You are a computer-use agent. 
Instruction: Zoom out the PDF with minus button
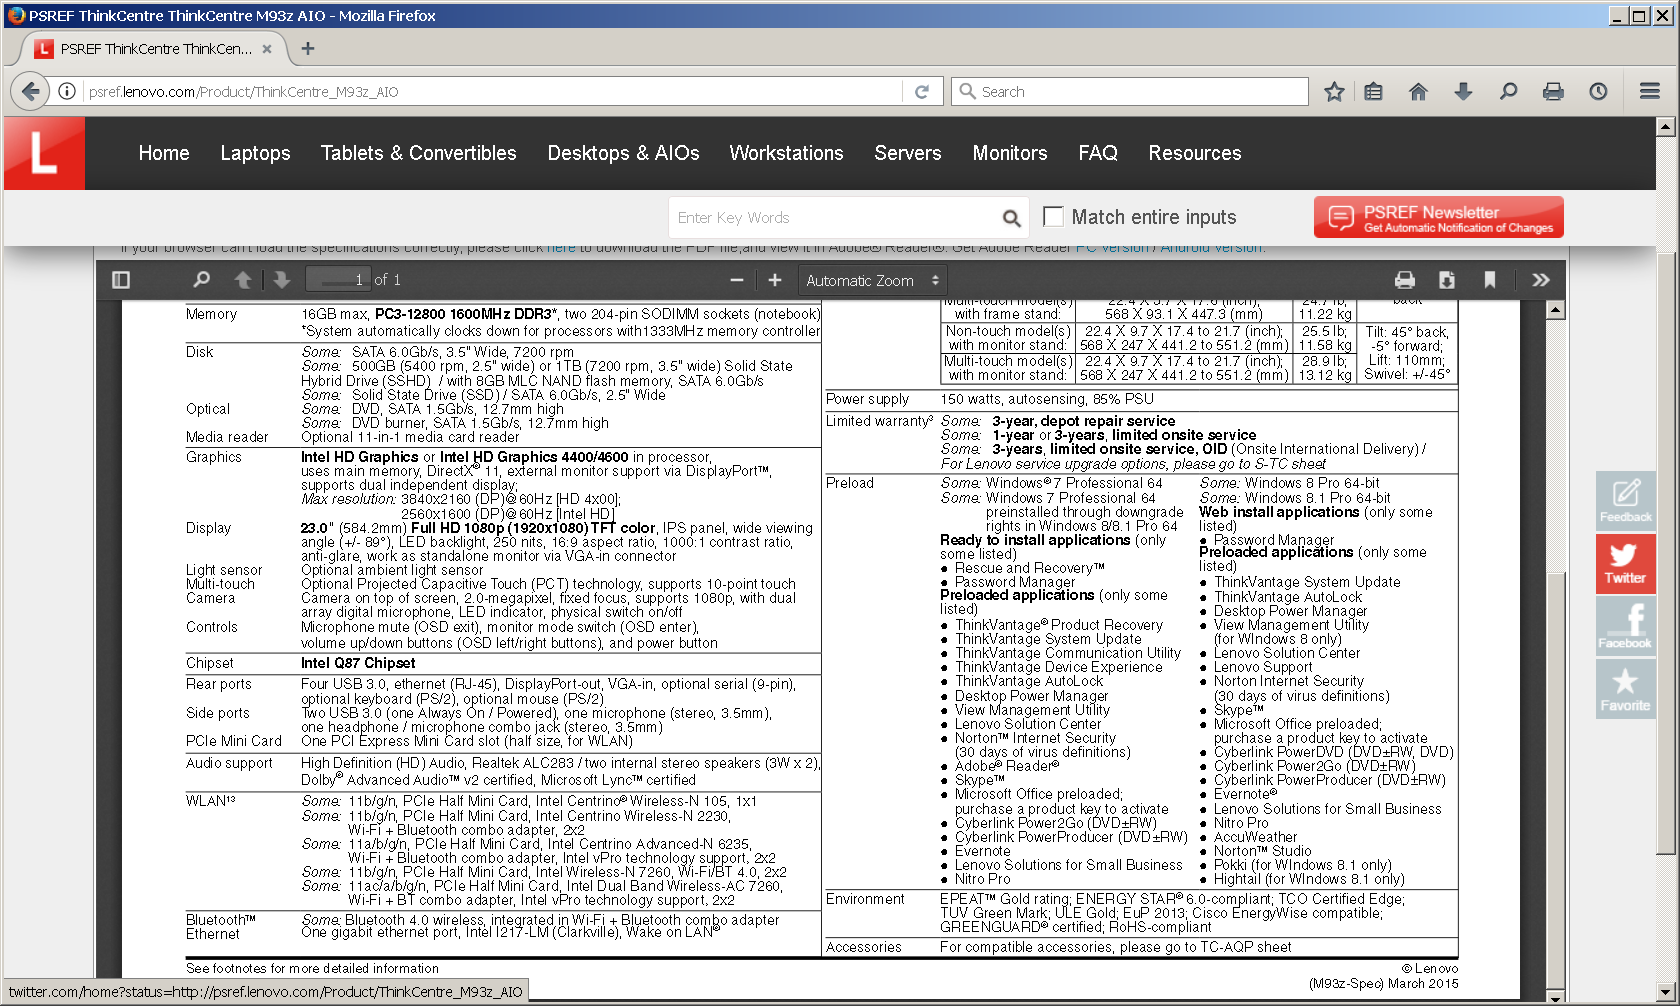pyautogui.click(x=737, y=280)
